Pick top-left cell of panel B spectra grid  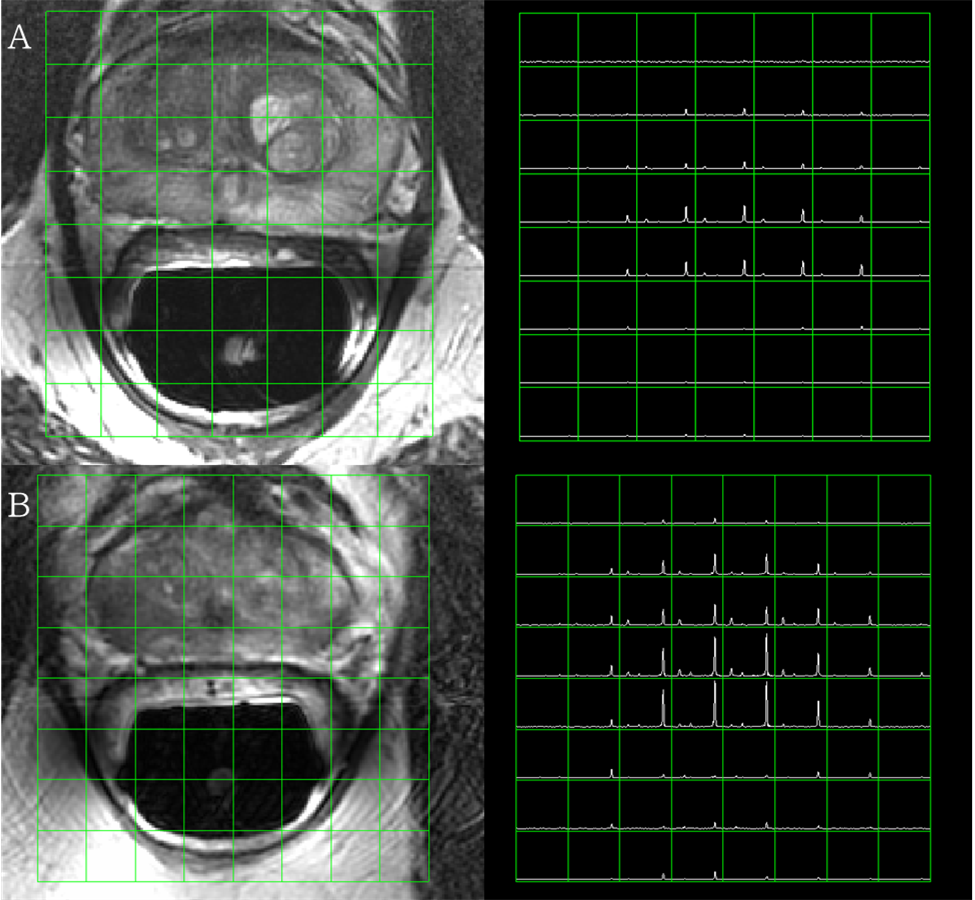[541, 500]
